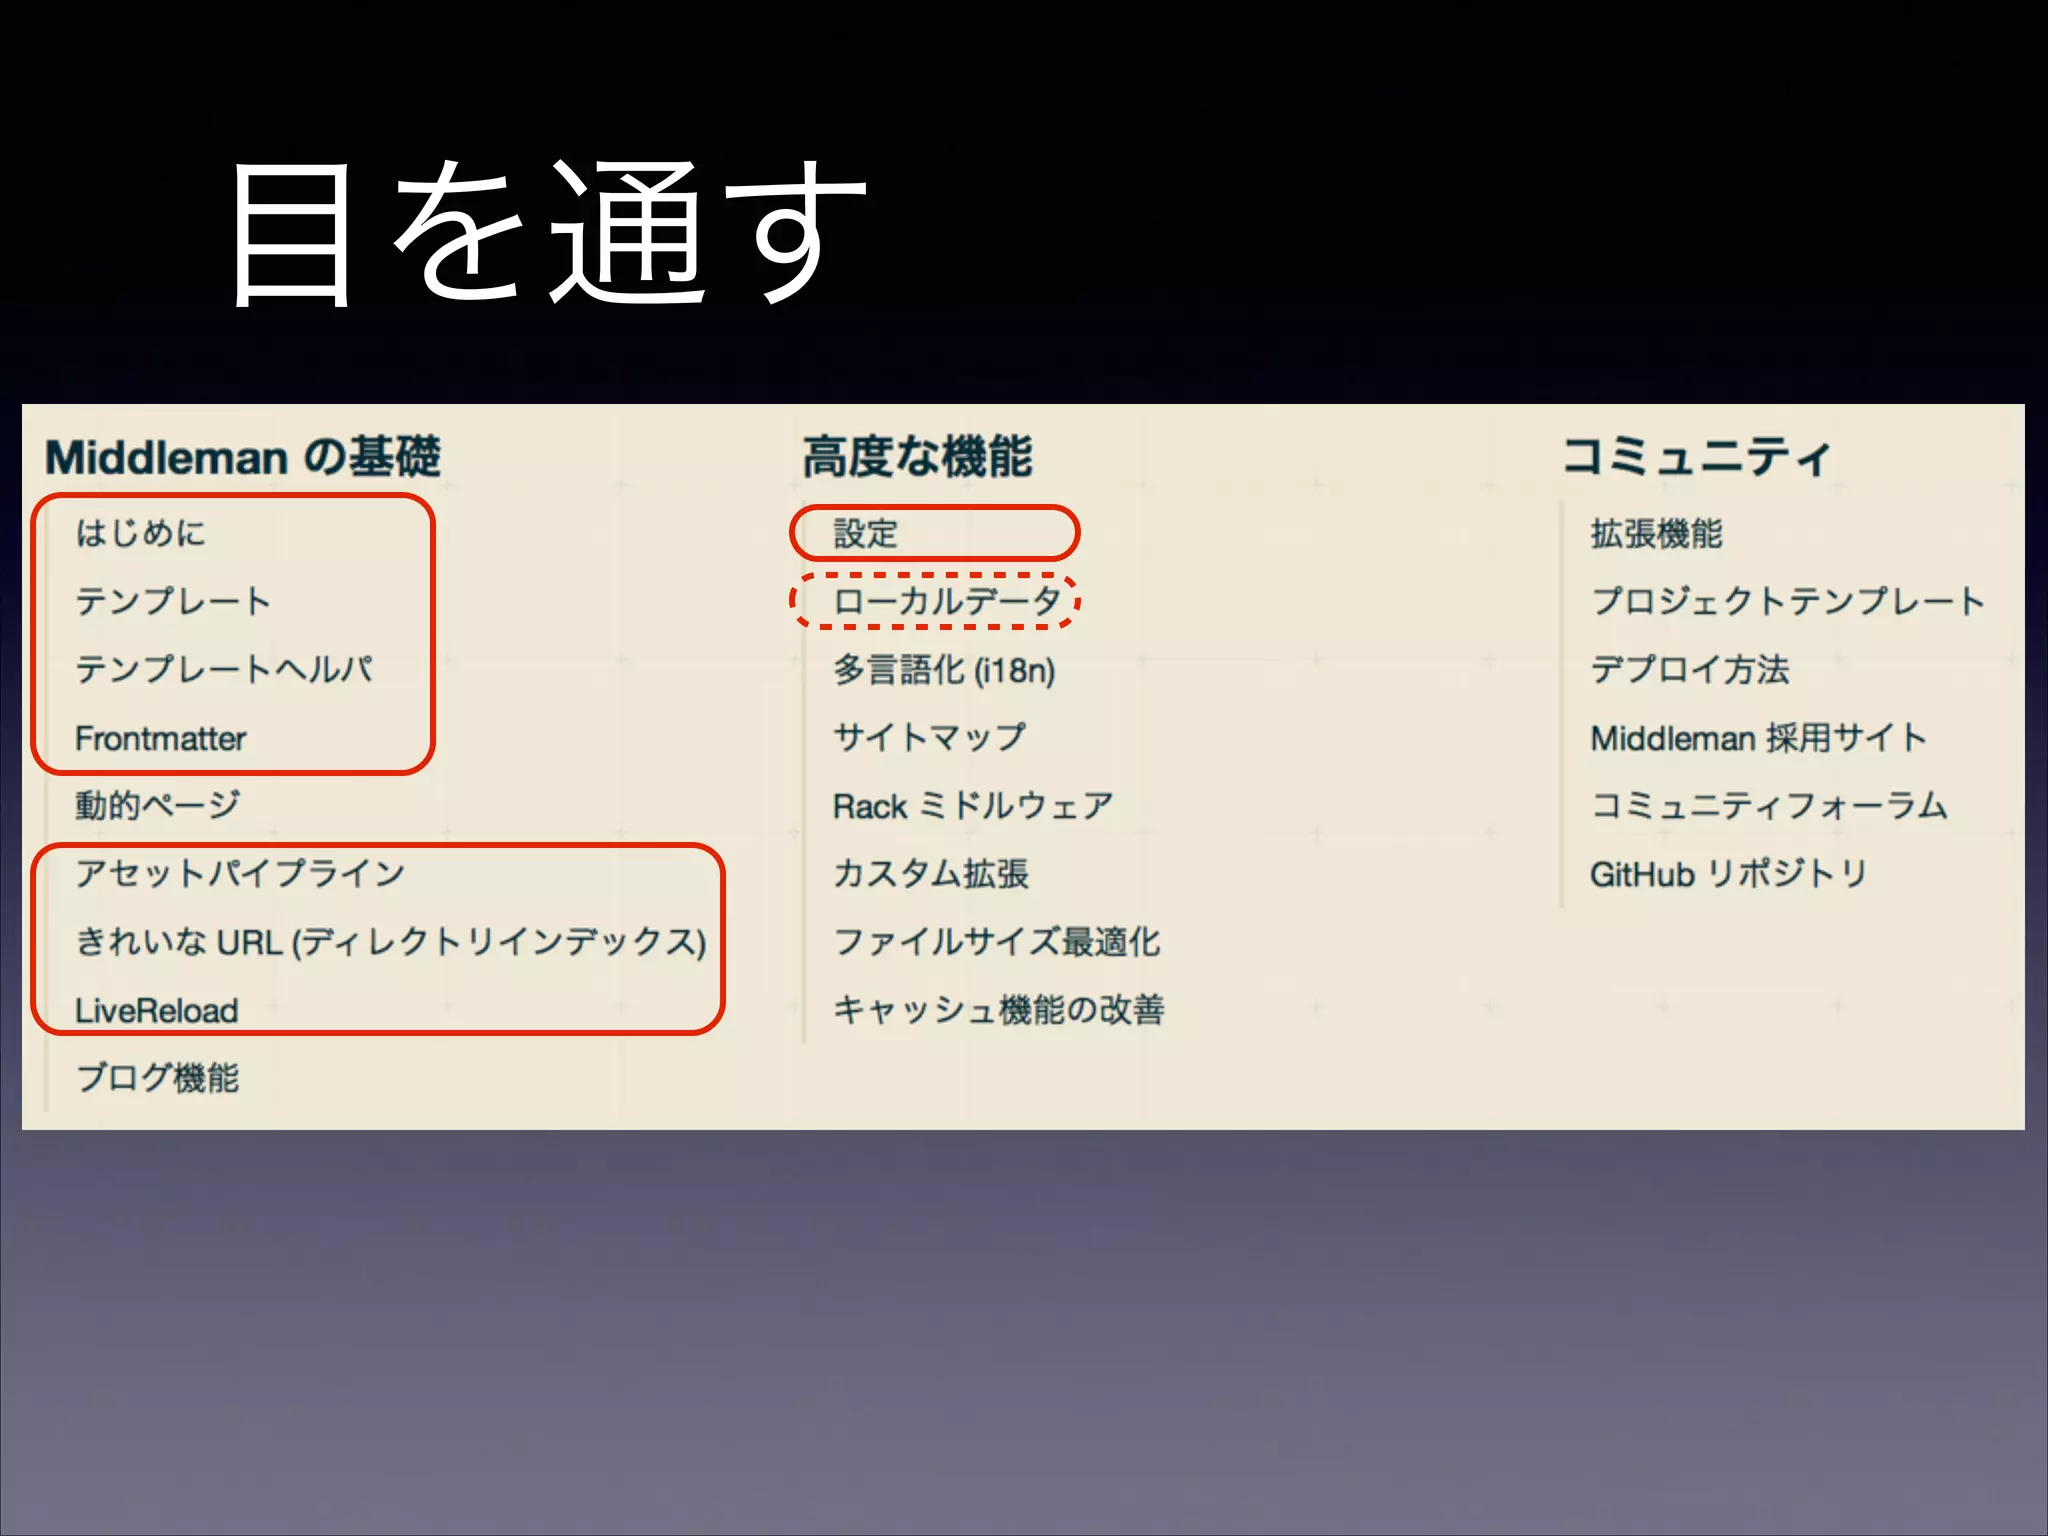Open きれいな URL (ディレクトリインデックス) link
Viewport: 2048px width, 1536px height.
click(x=391, y=942)
